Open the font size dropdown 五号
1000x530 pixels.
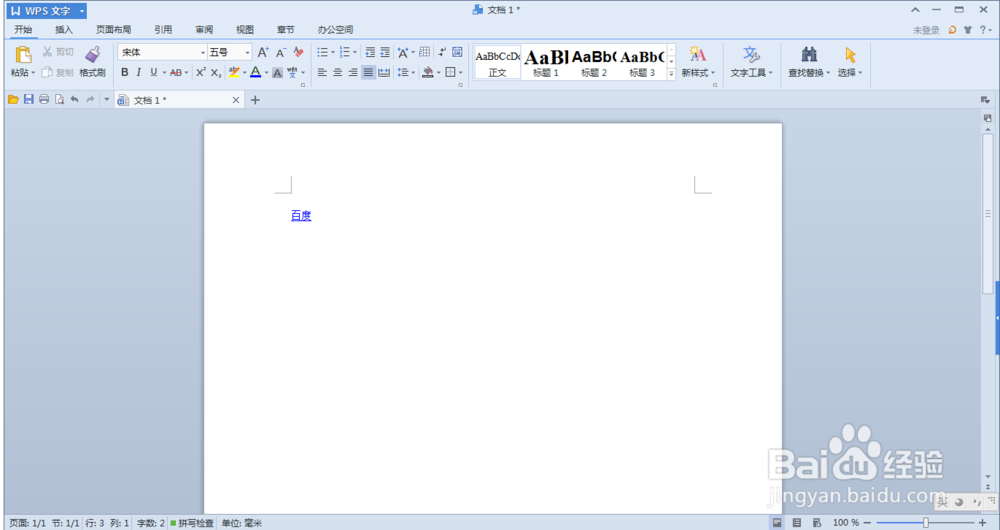(247, 52)
